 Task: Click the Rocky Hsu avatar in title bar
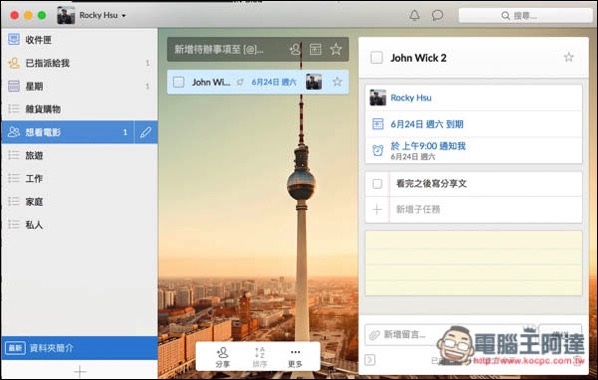pos(66,15)
